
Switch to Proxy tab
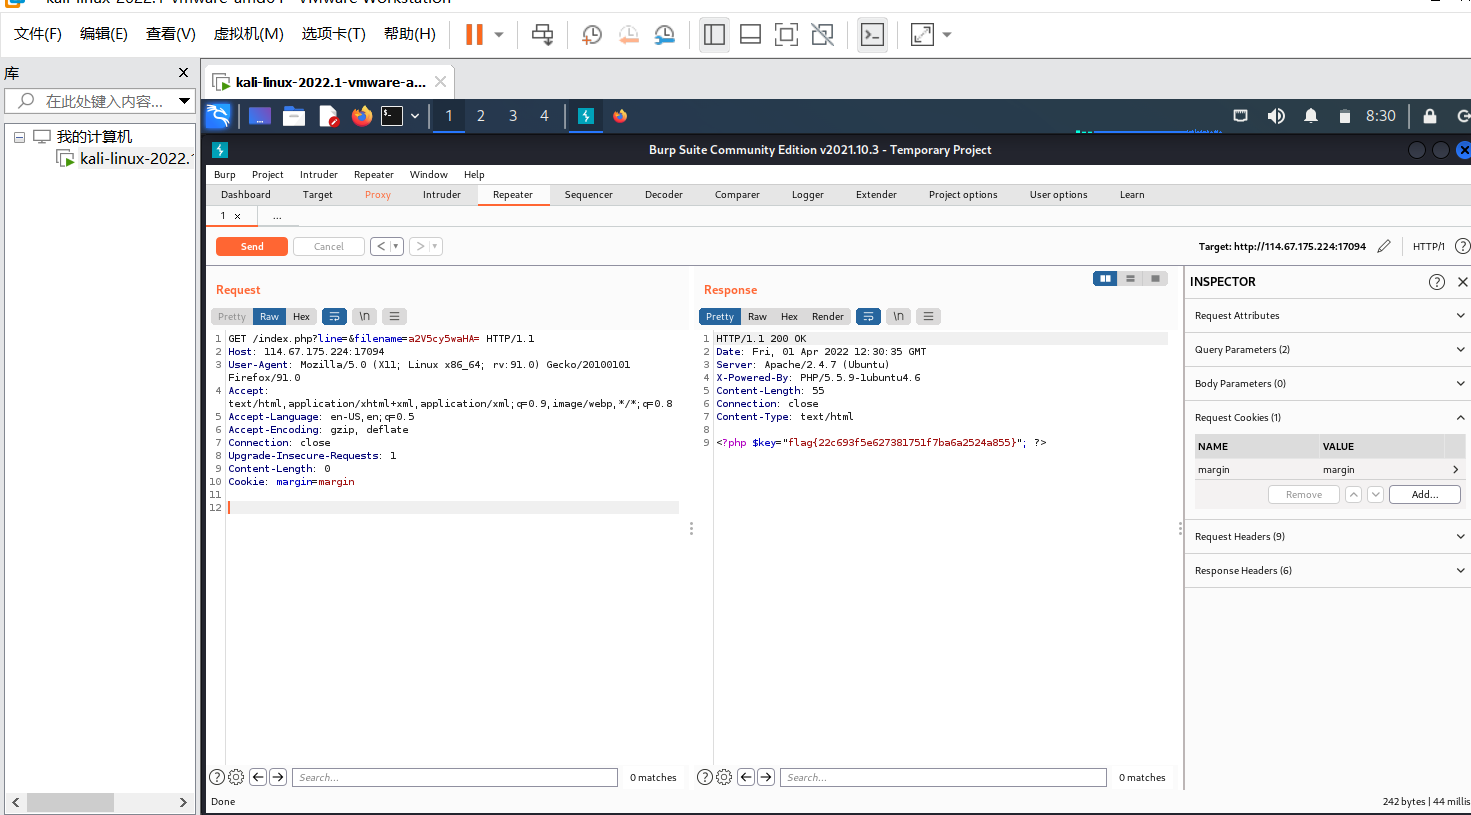(x=378, y=195)
